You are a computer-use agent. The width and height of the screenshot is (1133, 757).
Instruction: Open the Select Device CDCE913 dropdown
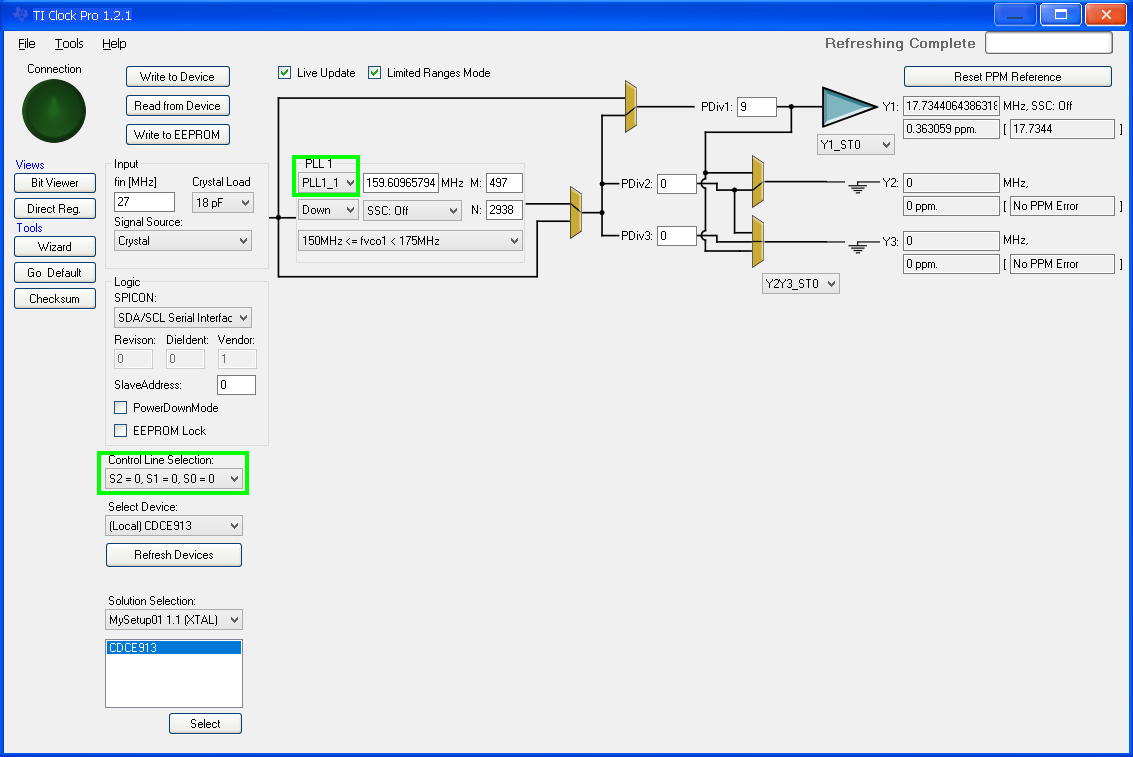173,526
